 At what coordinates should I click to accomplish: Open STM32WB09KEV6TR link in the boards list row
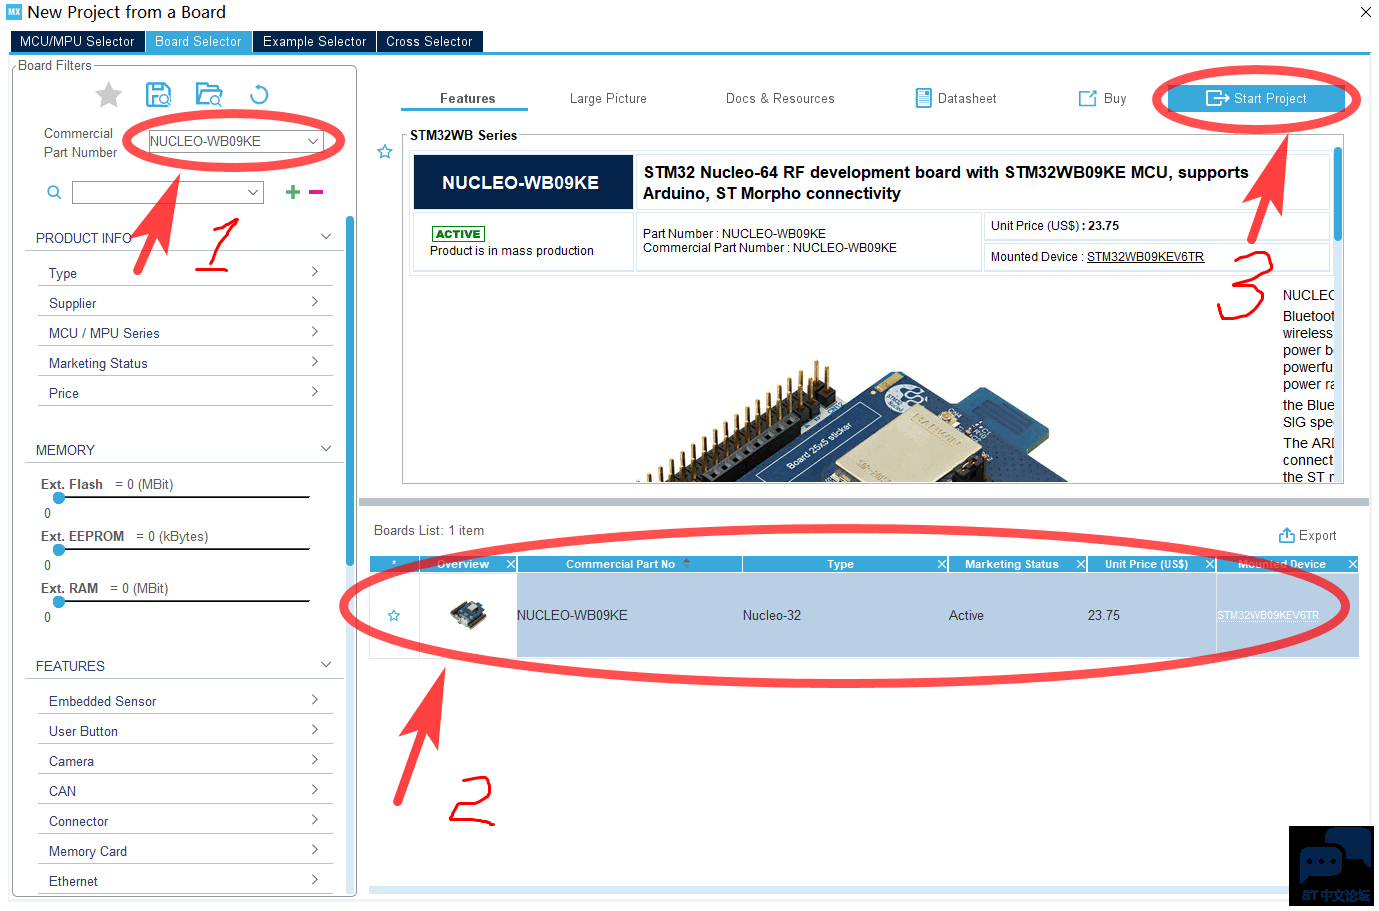point(1268,616)
